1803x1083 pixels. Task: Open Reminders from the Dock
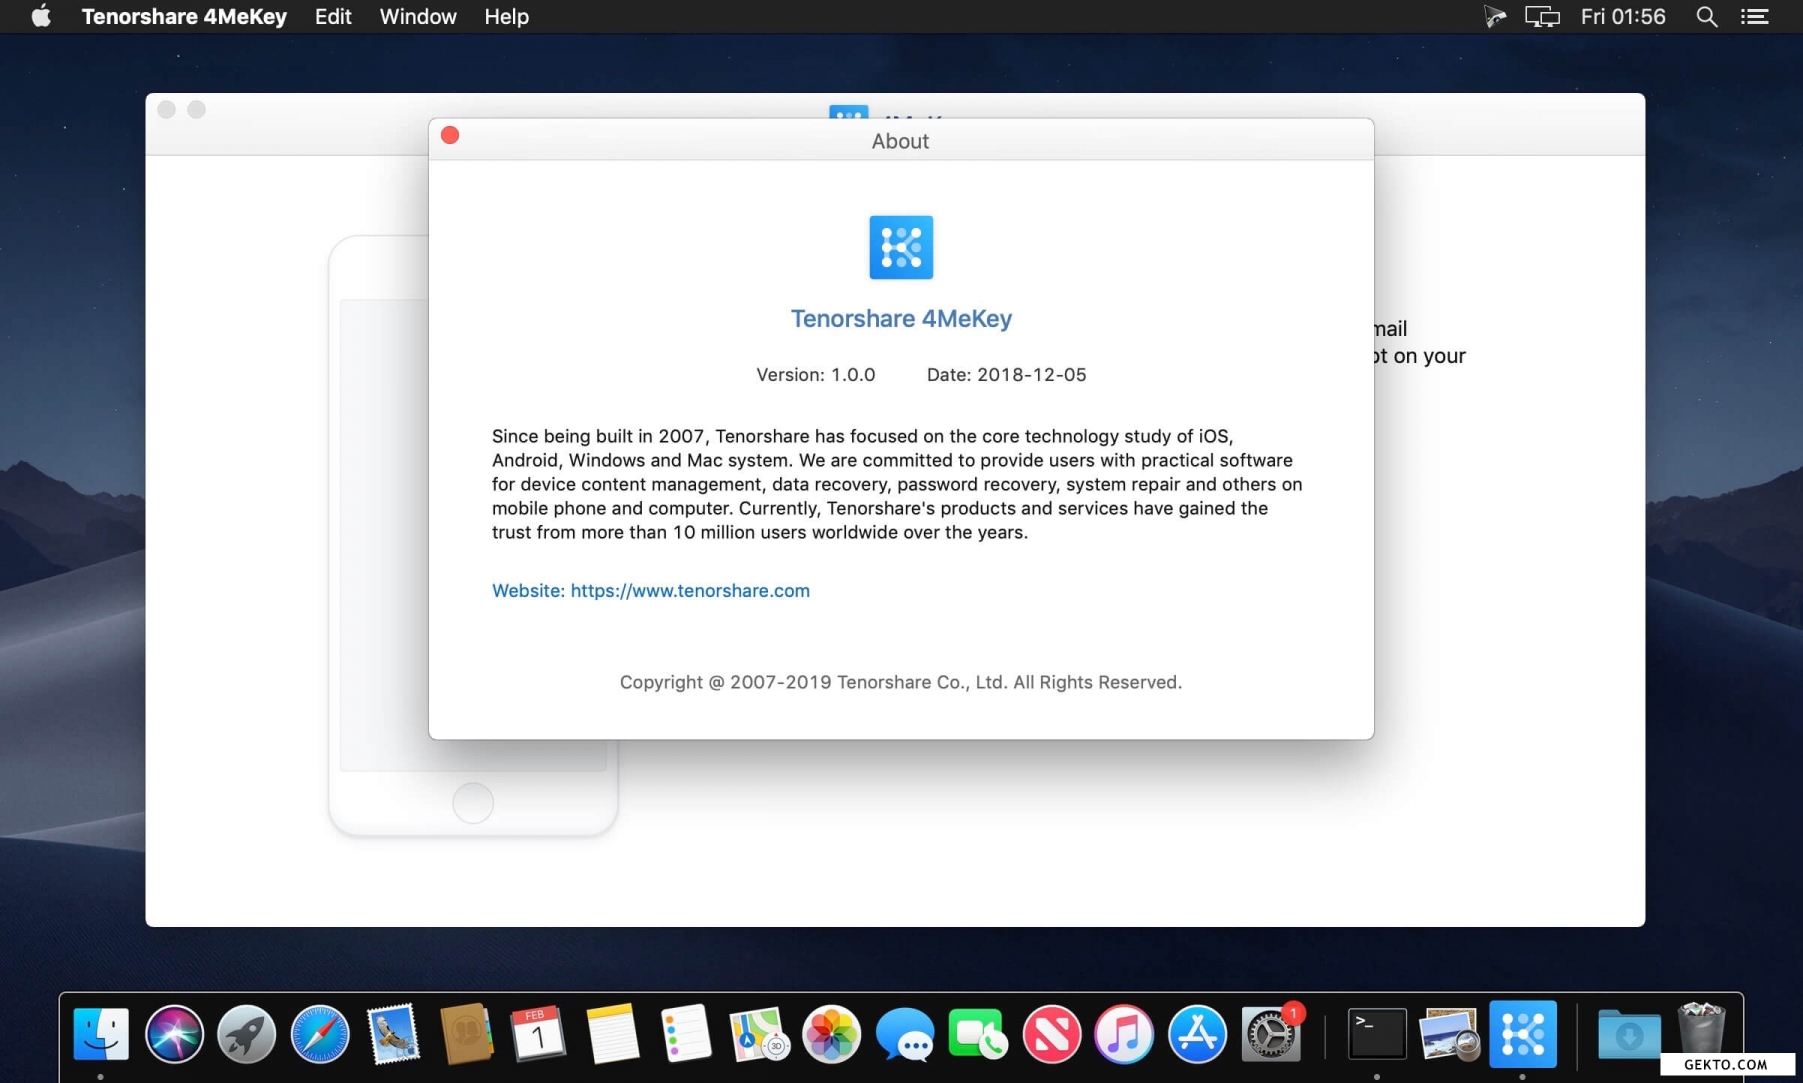point(686,1033)
